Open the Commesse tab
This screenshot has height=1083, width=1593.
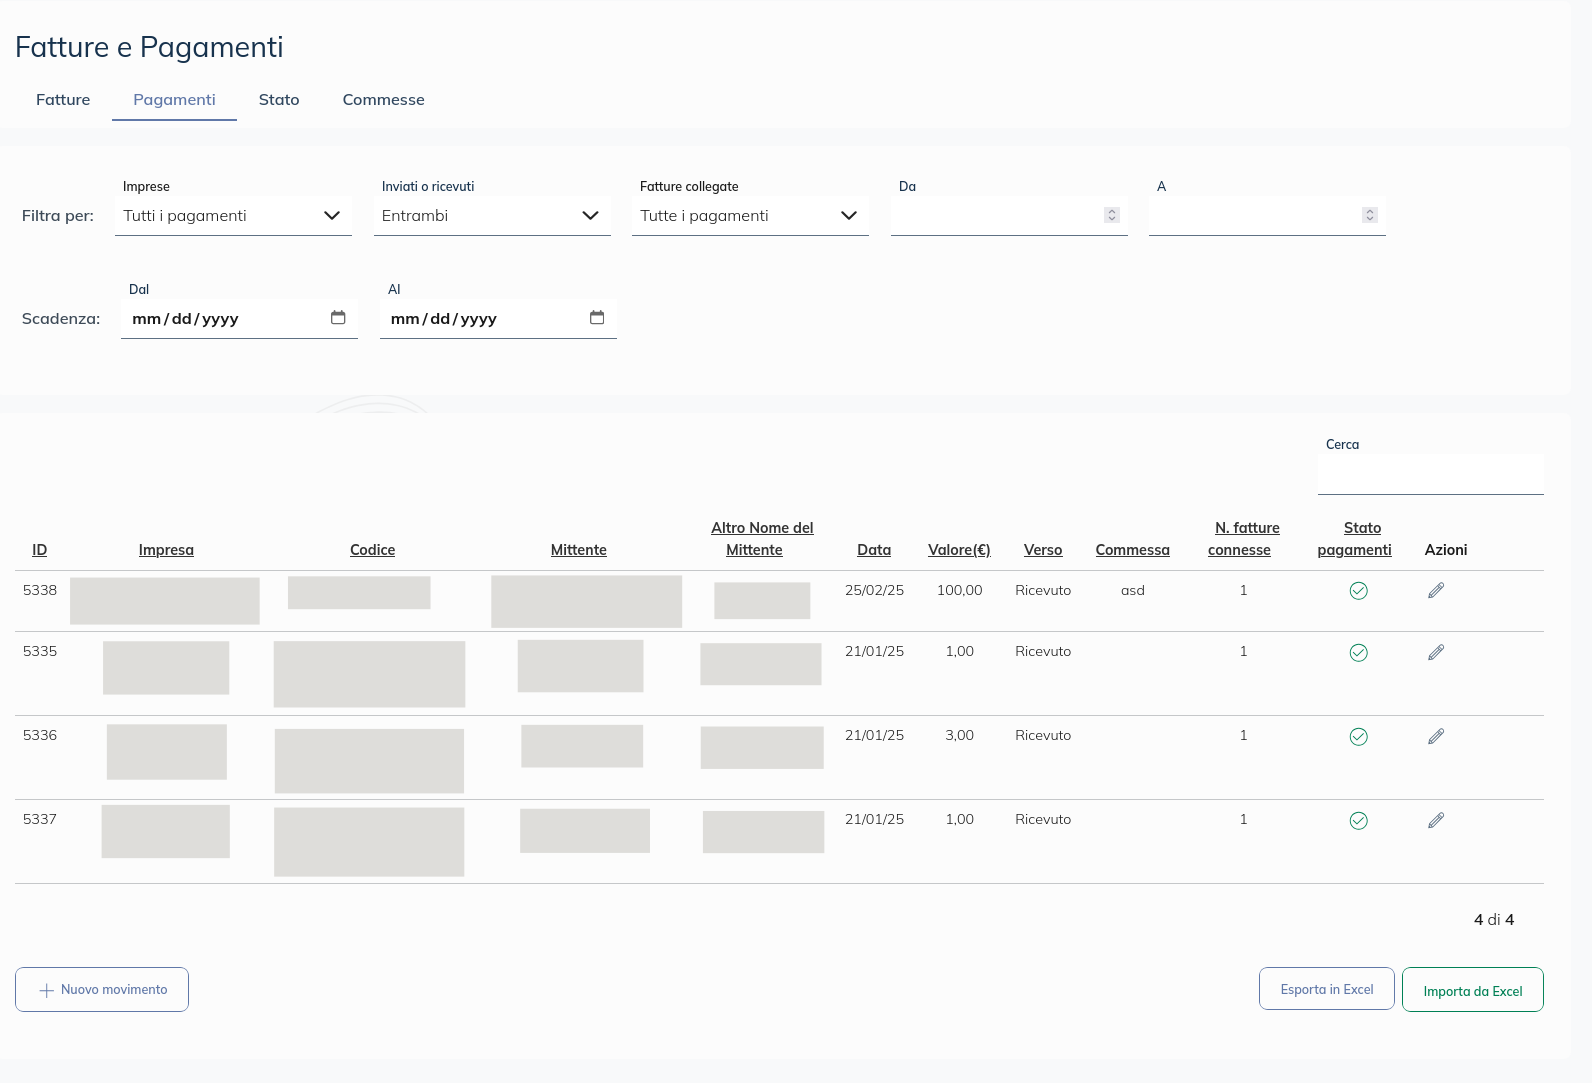point(383,100)
